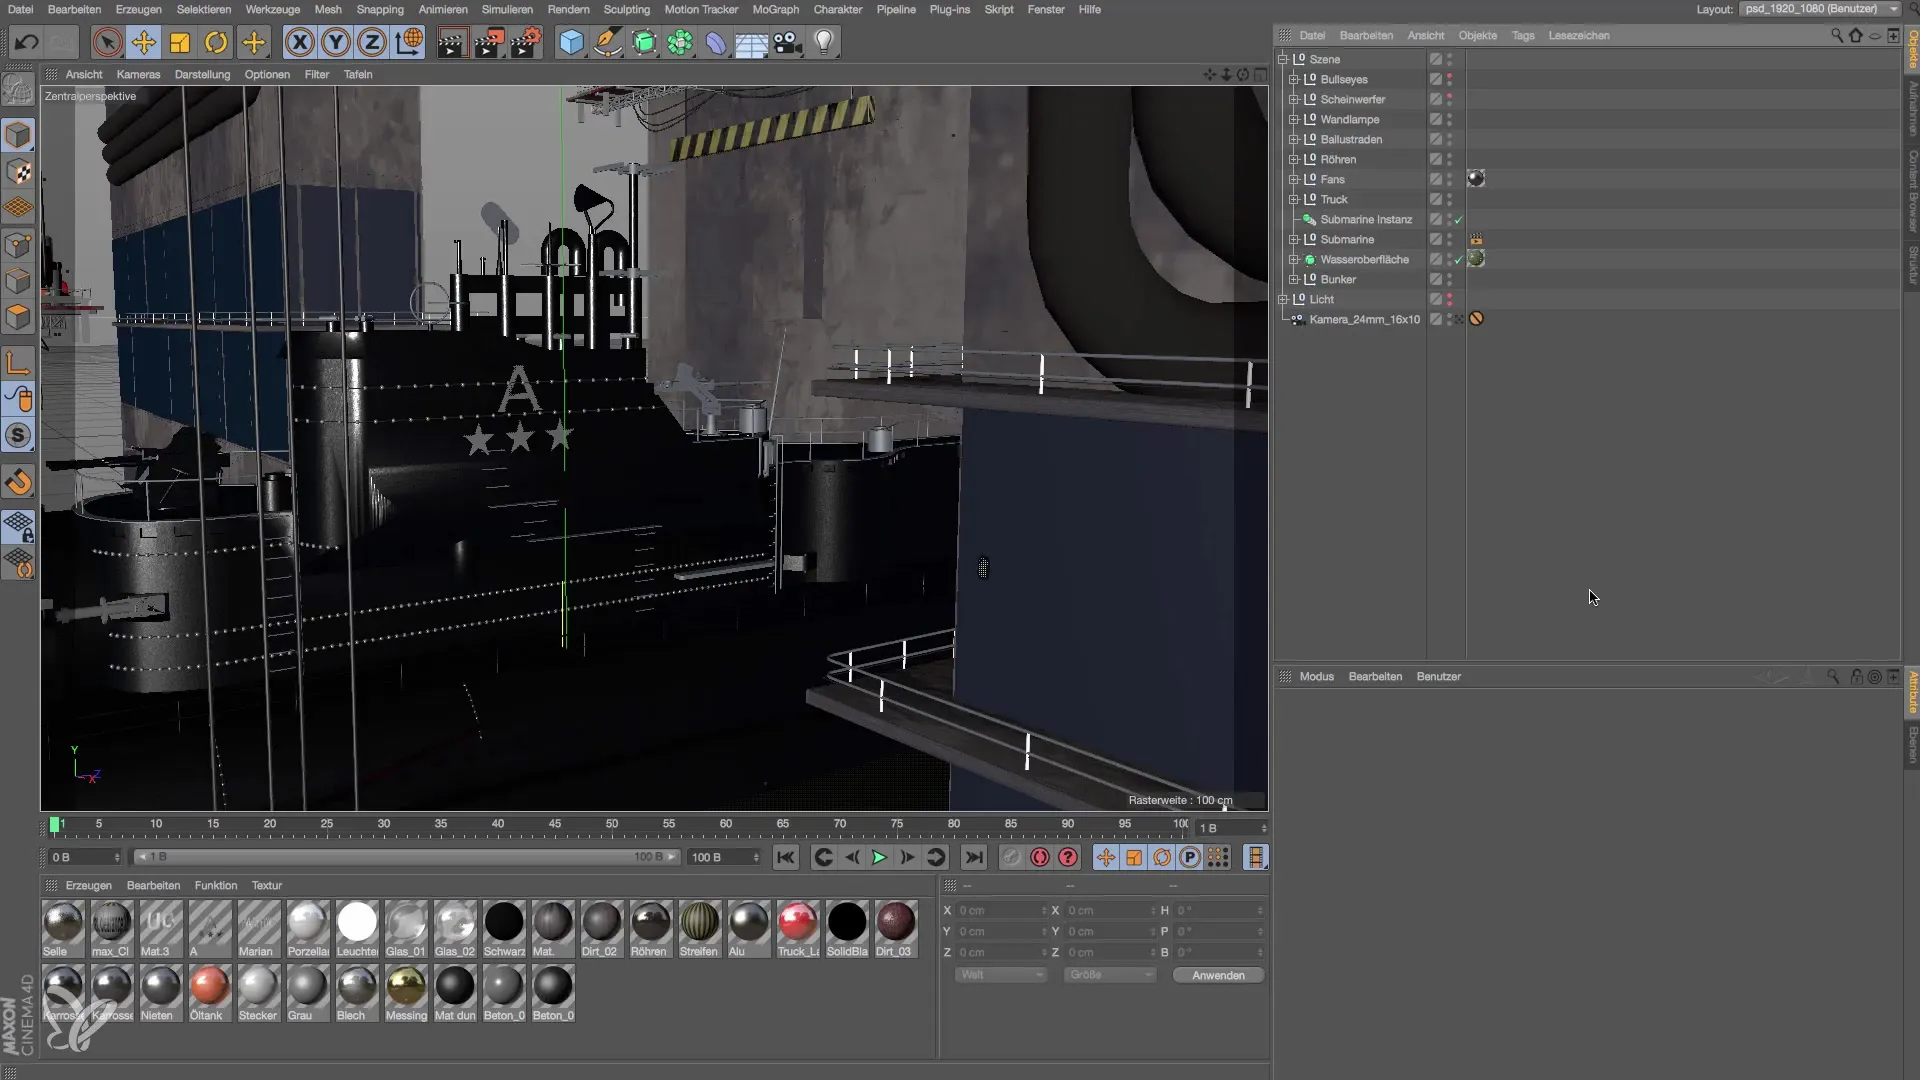Toggle the Z axis lock
Screen dimensions: 1920x1080
point(372,42)
